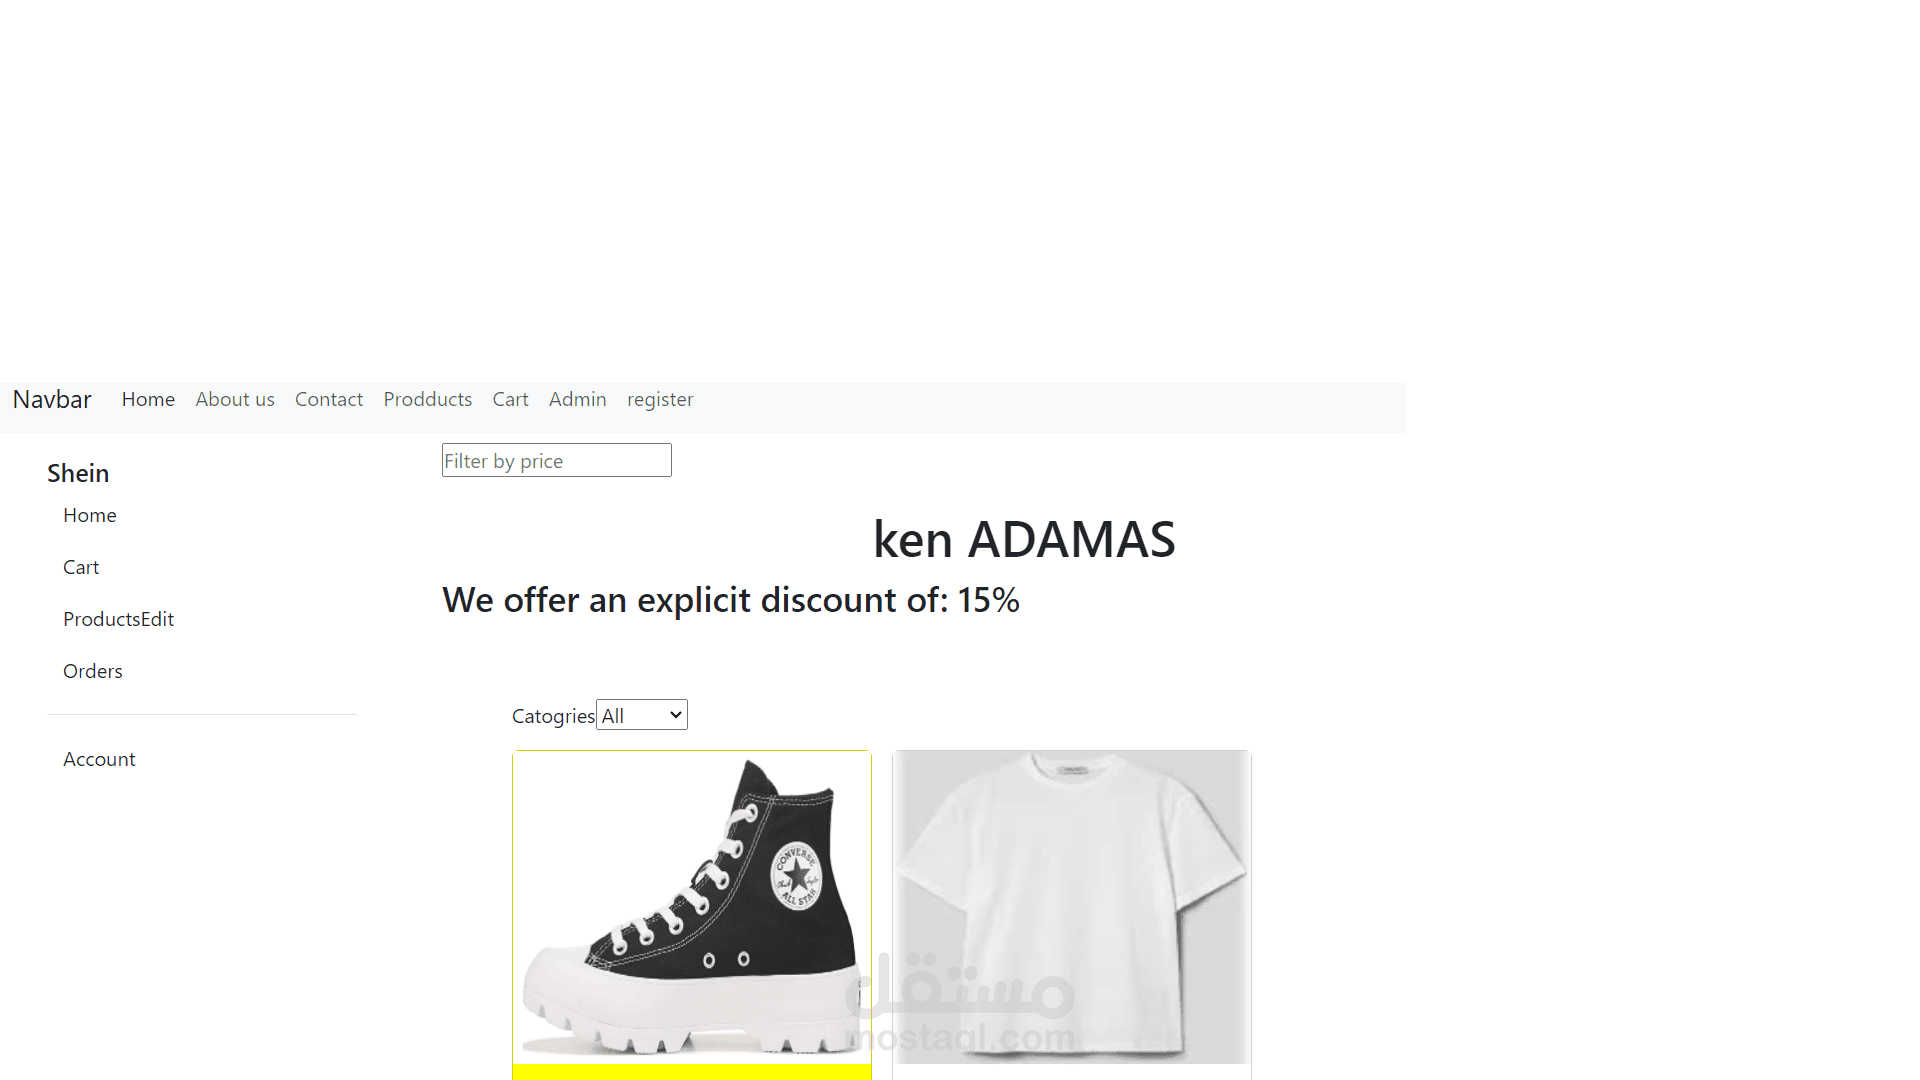Open the register page
The image size is (1920, 1080).
(x=660, y=399)
